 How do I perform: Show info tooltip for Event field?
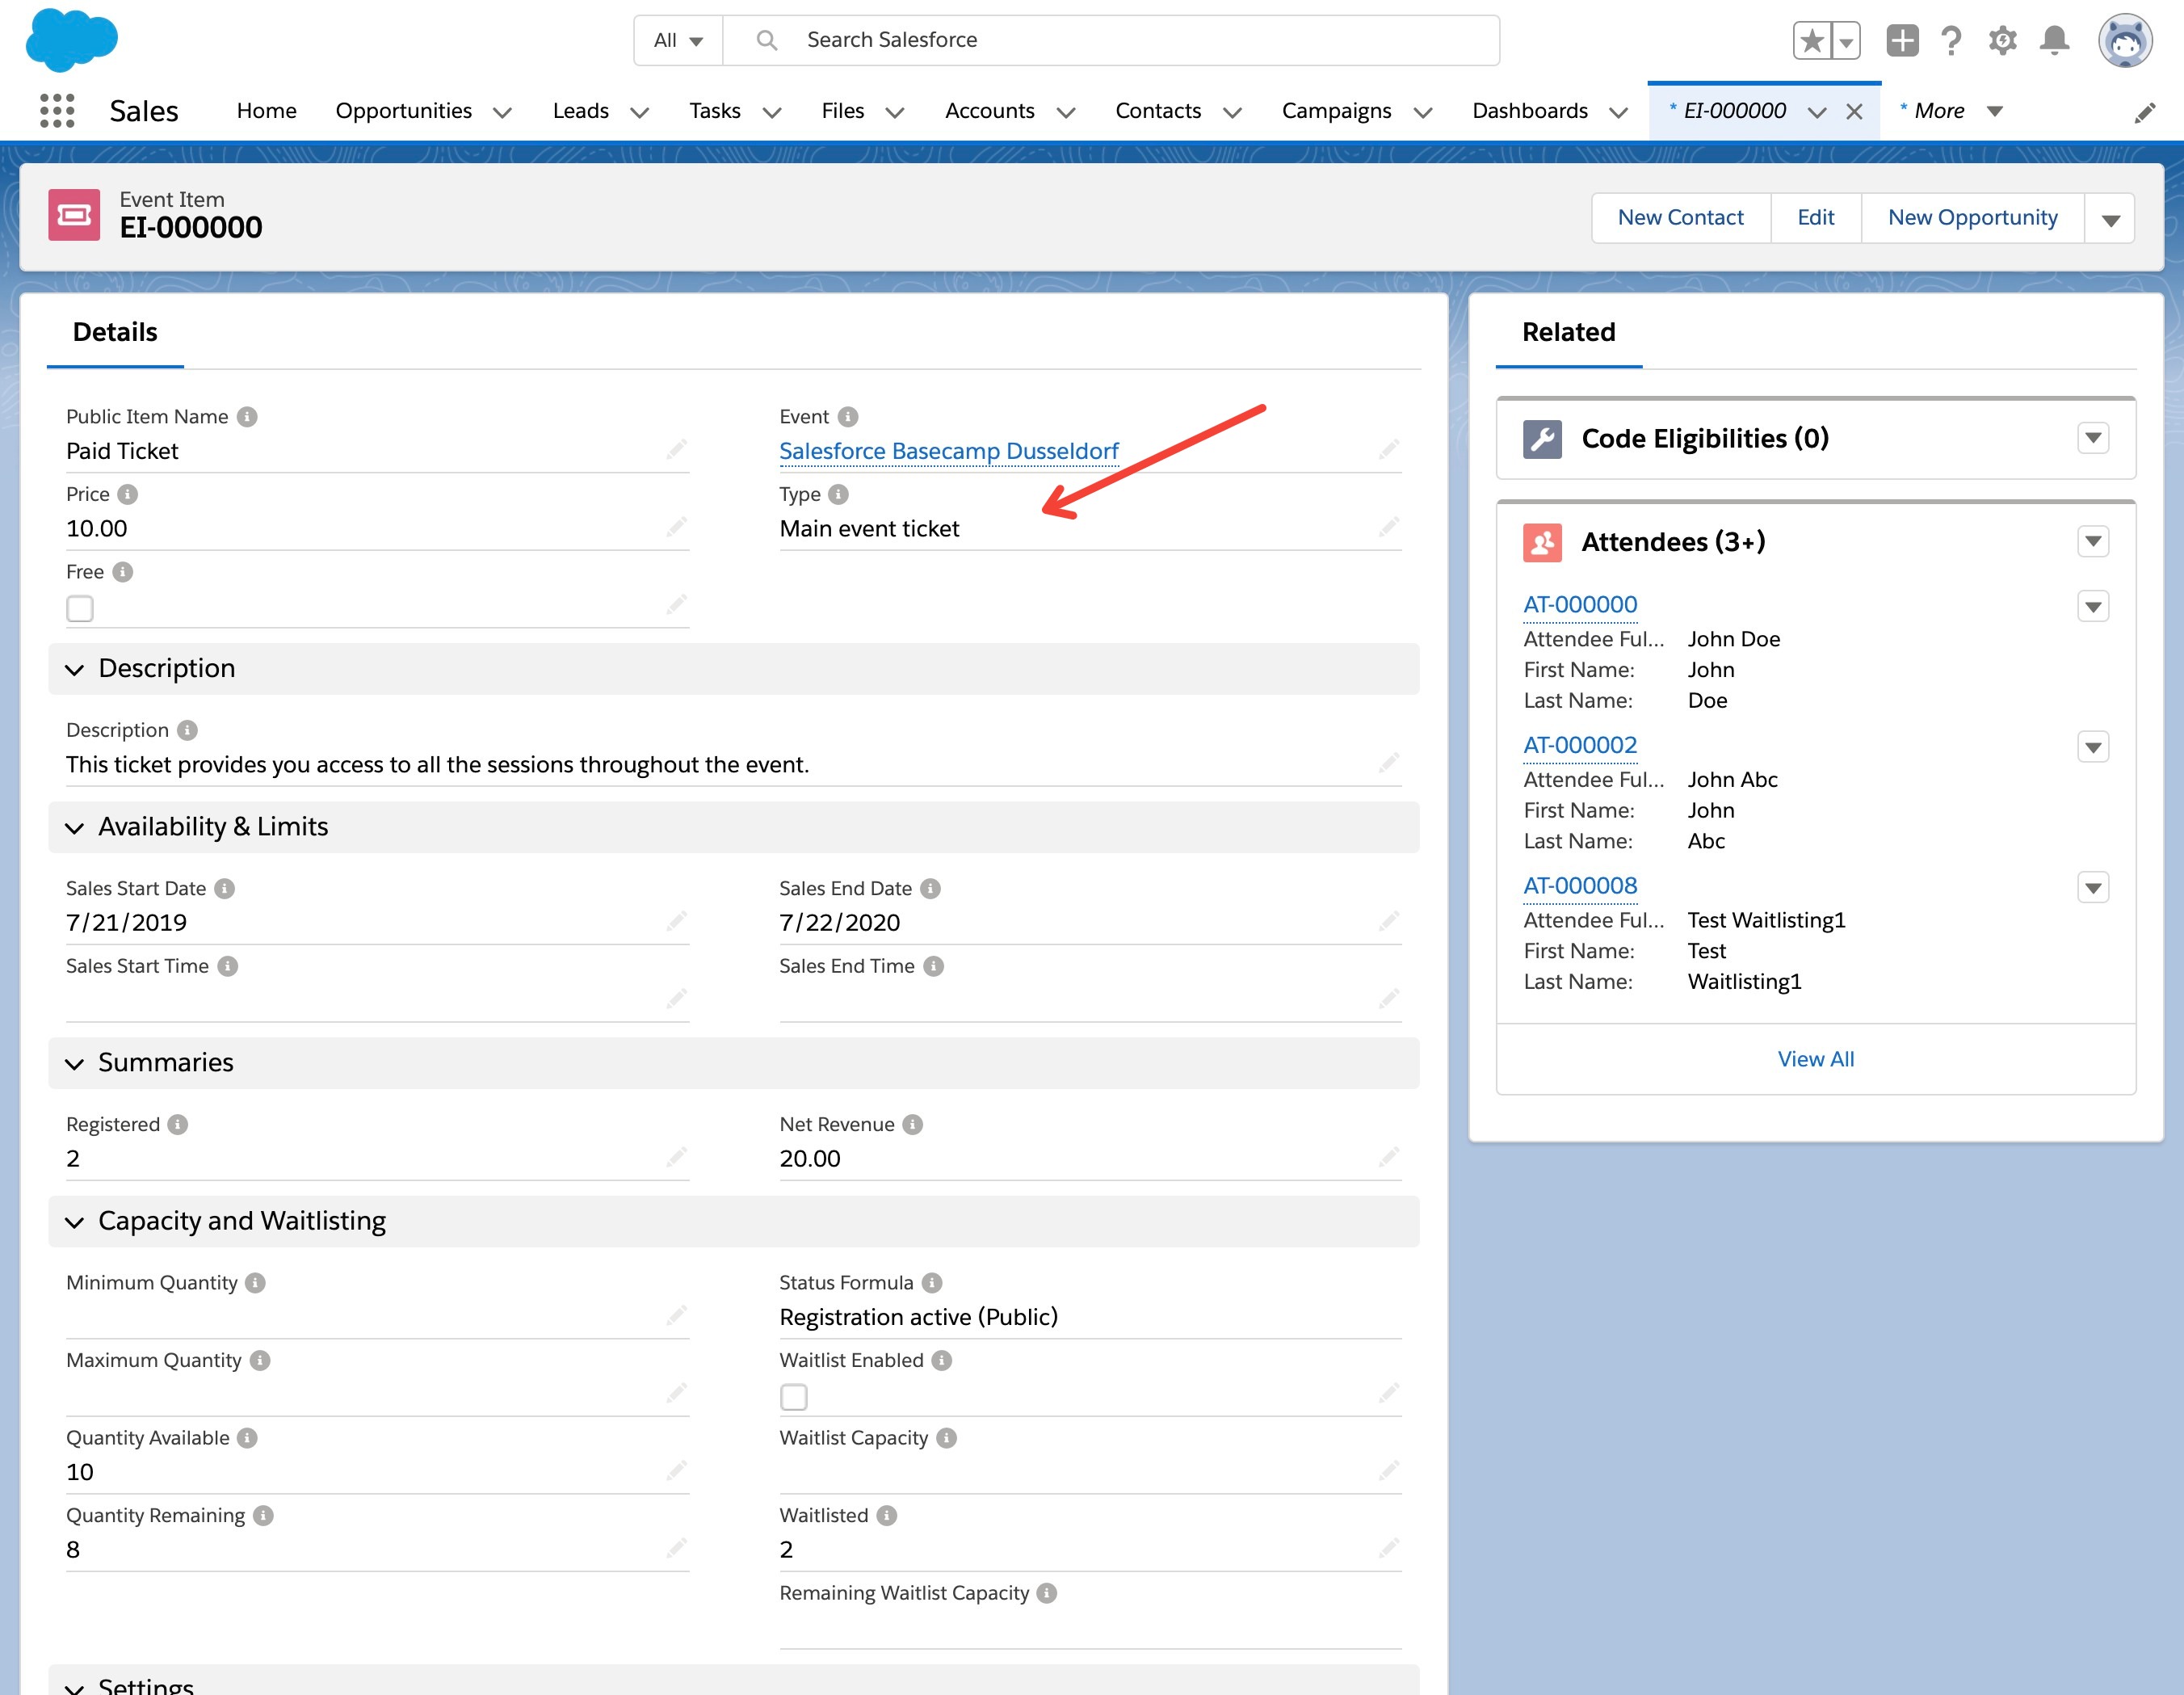tap(848, 417)
